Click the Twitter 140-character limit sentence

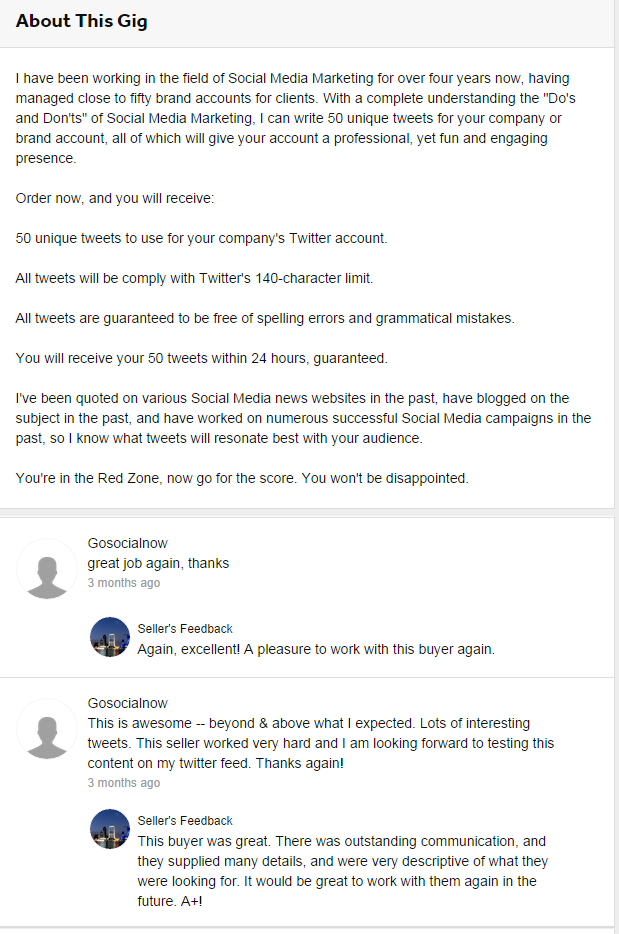point(194,278)
